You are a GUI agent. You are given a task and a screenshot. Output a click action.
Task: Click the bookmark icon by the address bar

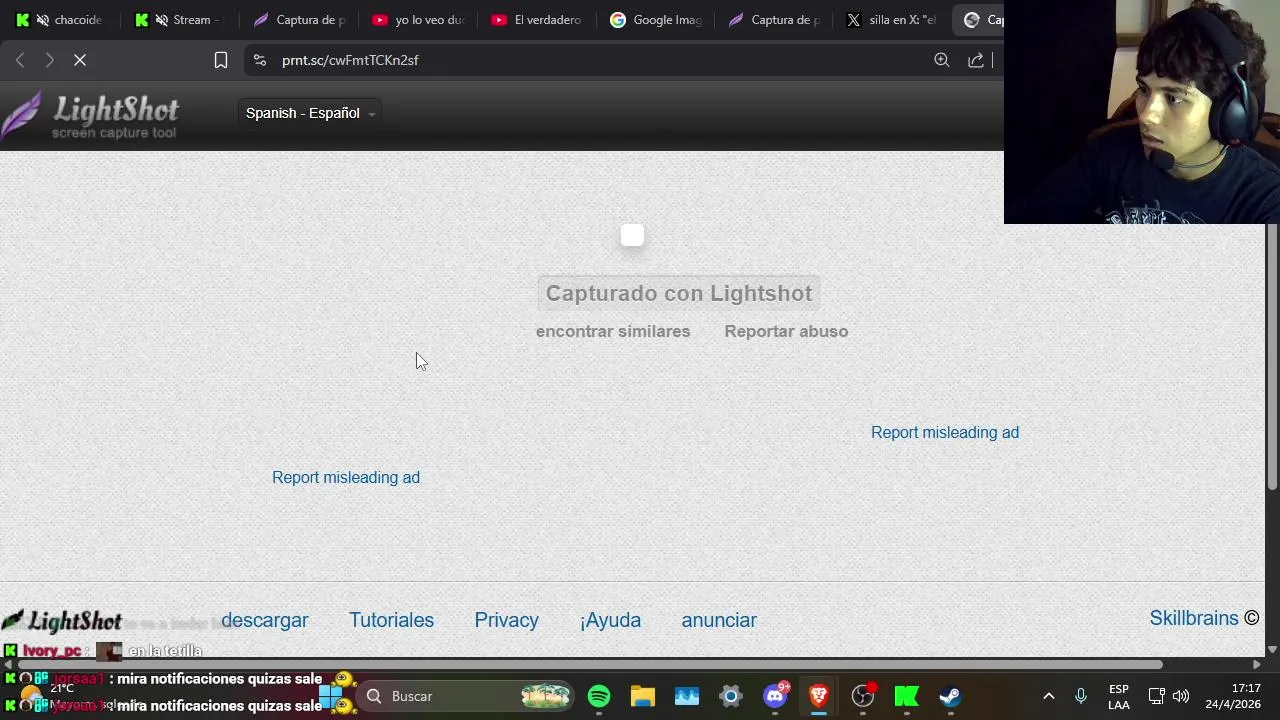point(221,60)
